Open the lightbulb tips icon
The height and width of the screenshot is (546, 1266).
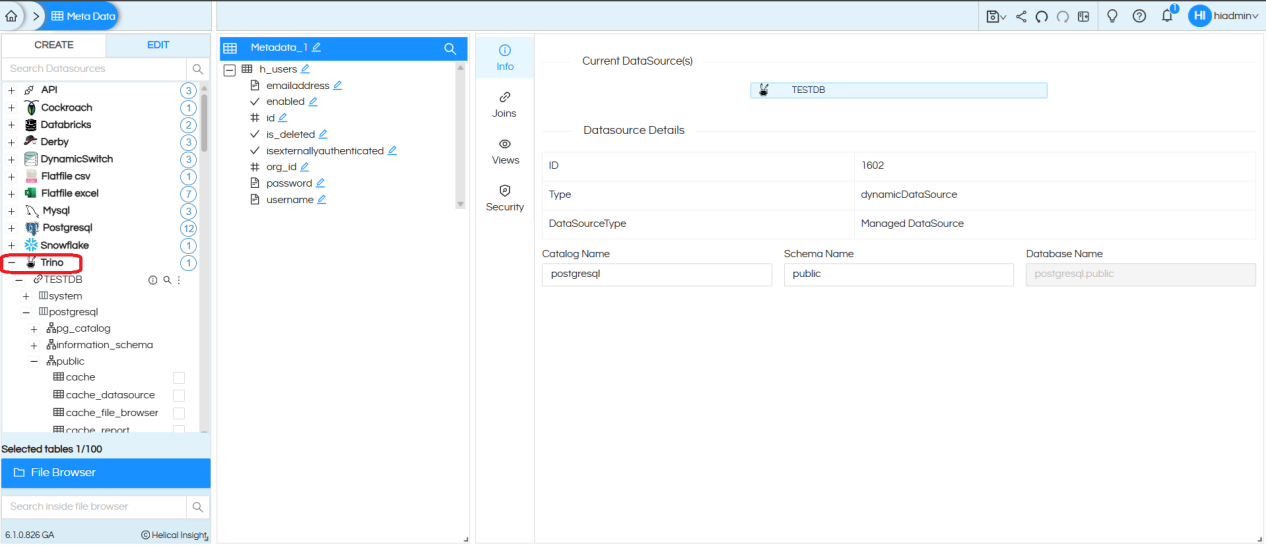click(x=1111, y=16)
